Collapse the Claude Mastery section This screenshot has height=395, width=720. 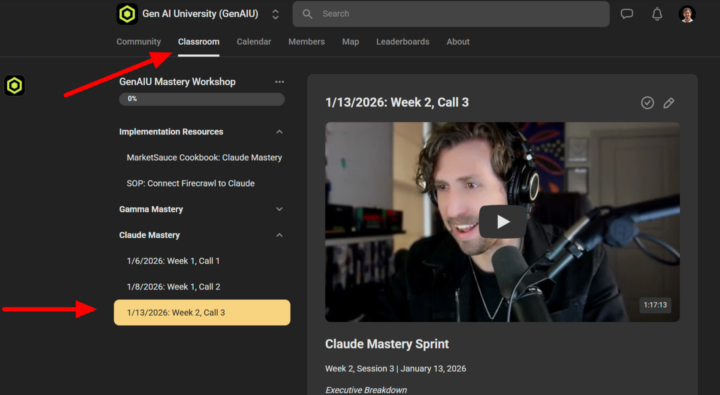pyautogui.click(x=279, y=235)
